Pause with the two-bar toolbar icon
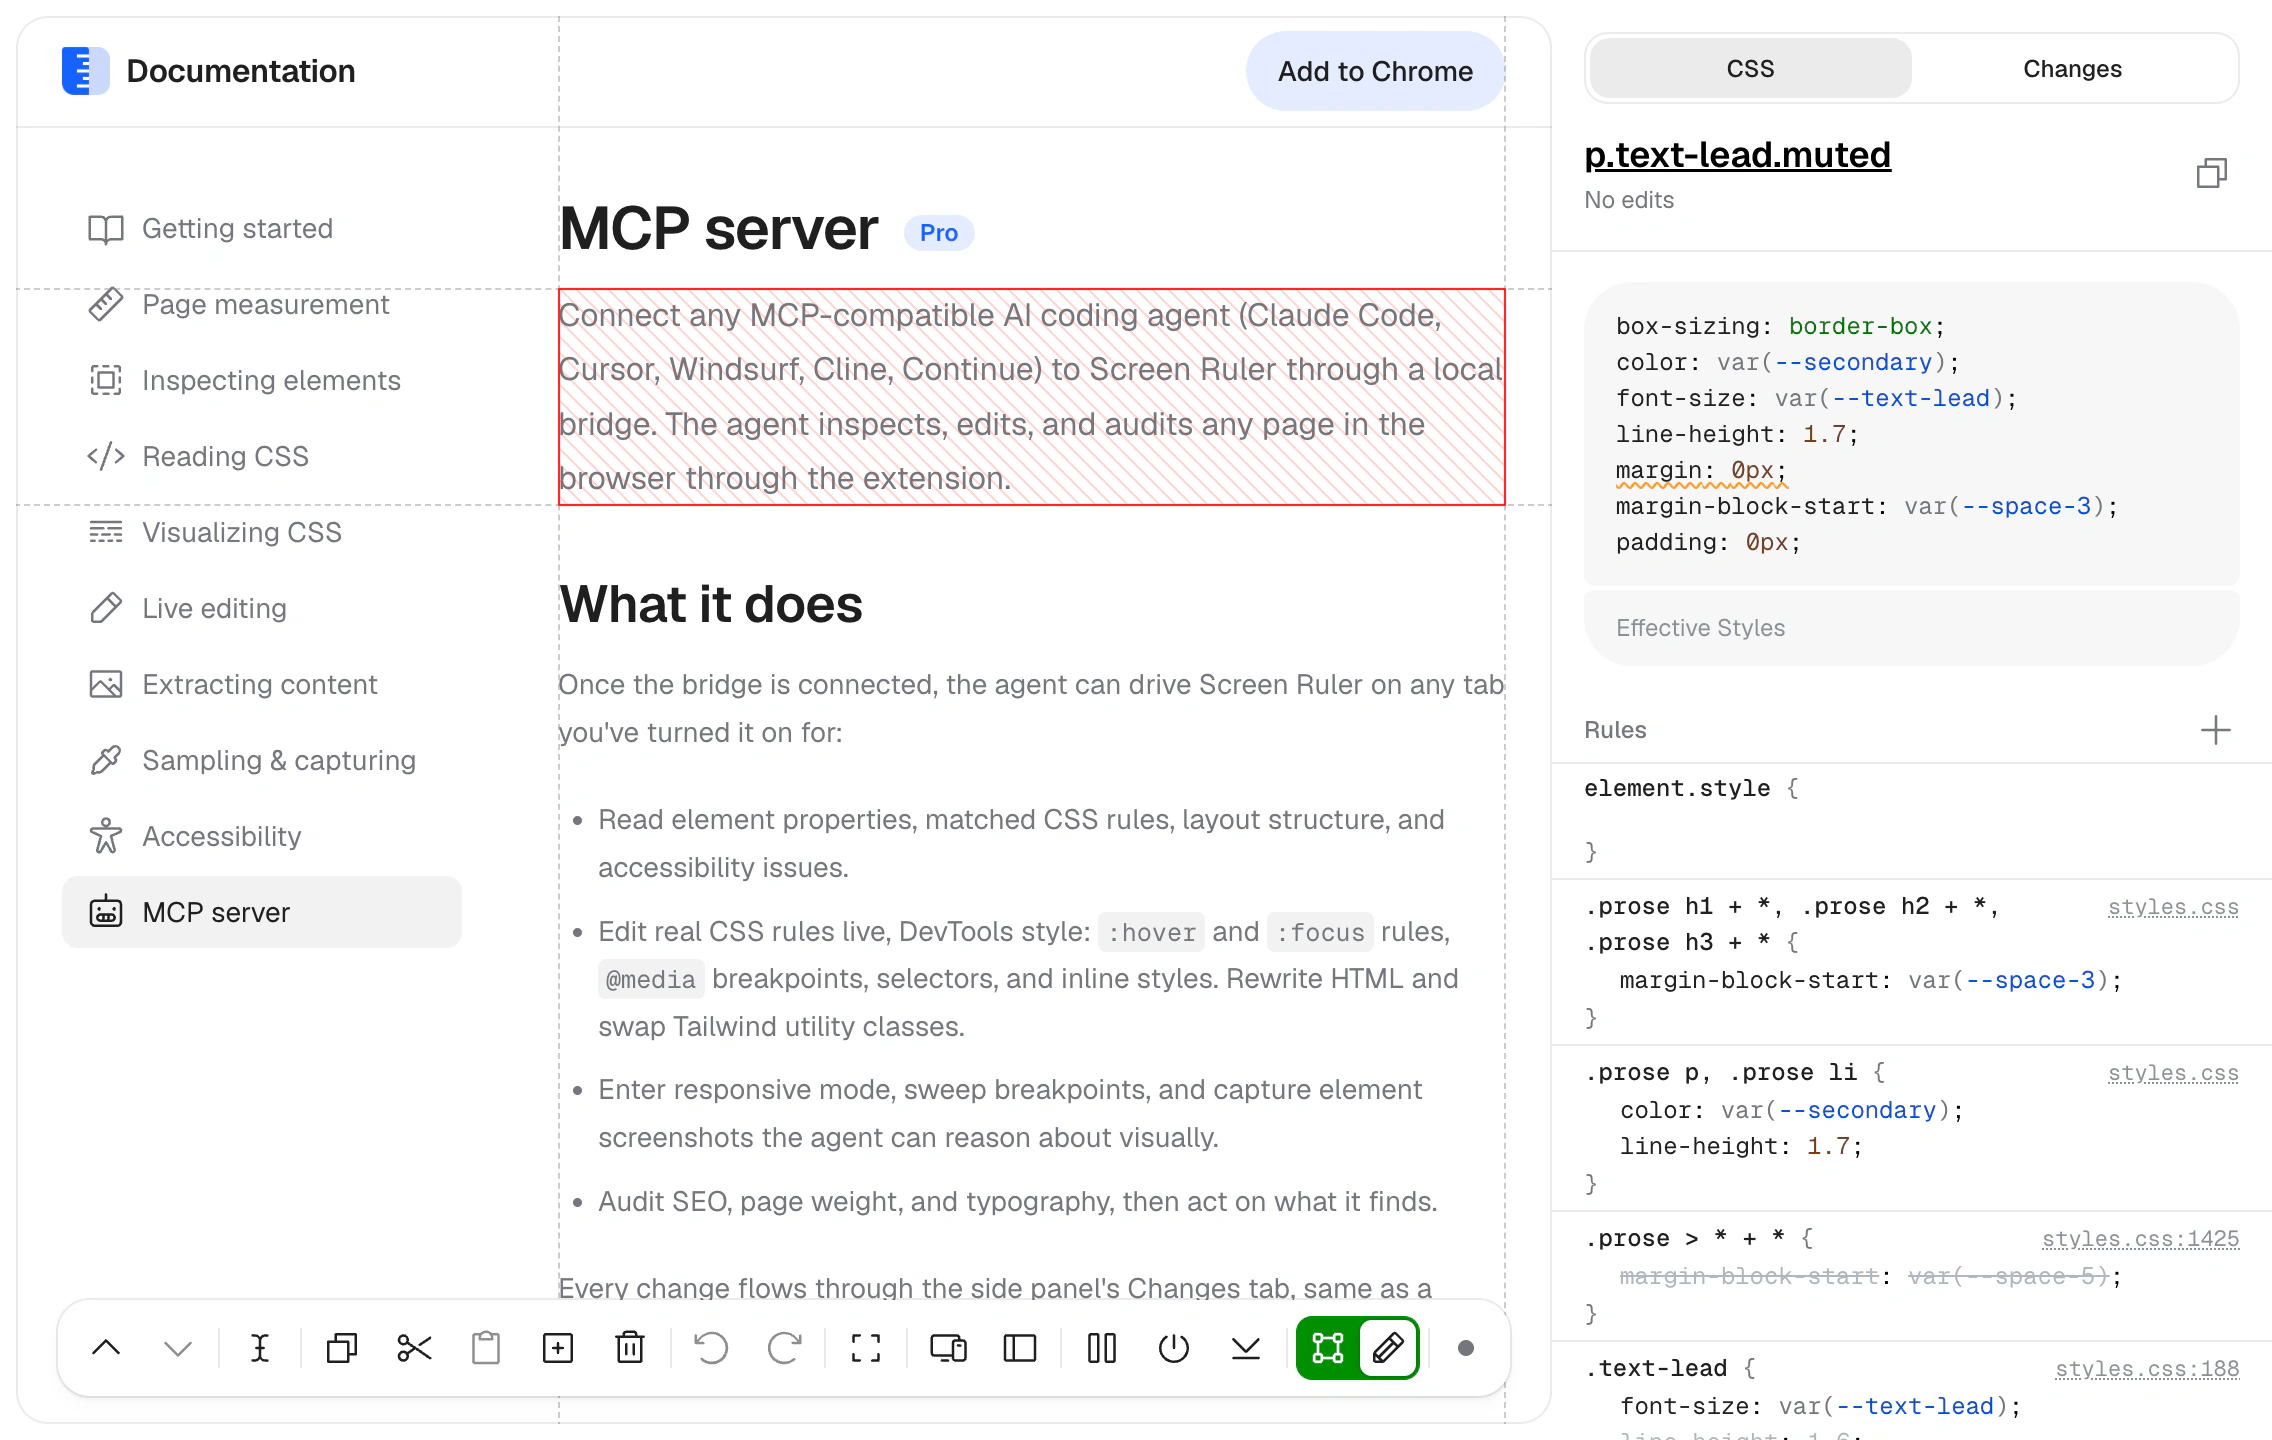This screenshot has height=1440, width=2272. click(x=1102, y=1348)
